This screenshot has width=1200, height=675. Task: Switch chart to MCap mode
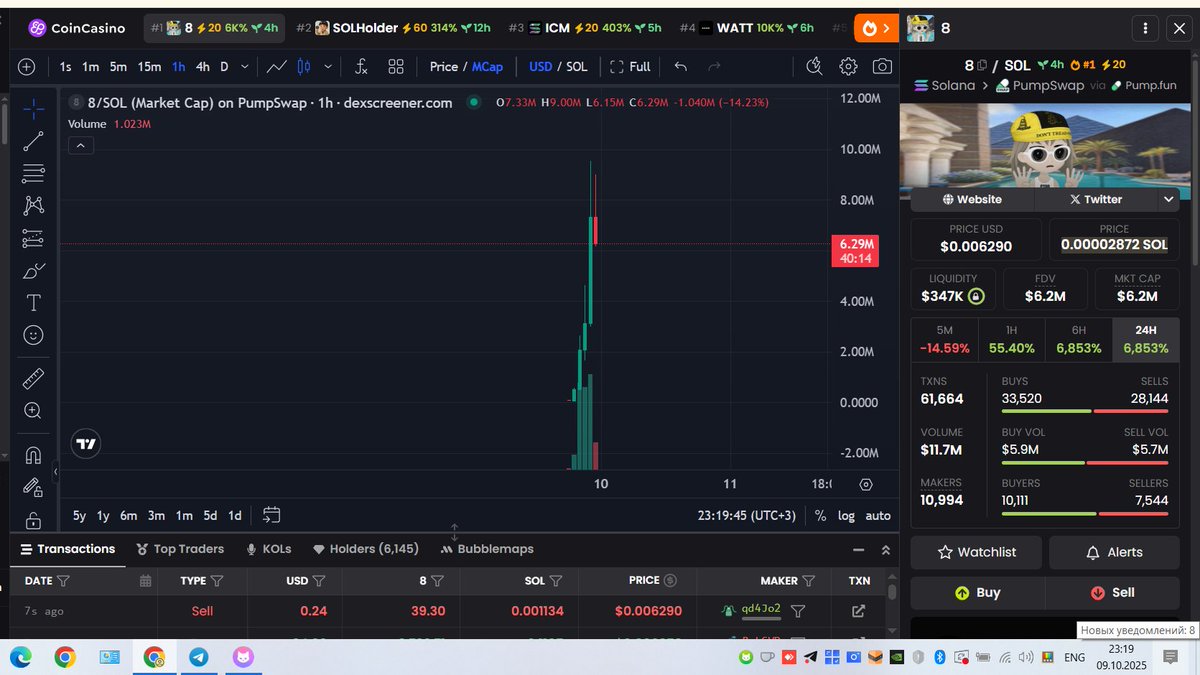[x=488, y=67]
